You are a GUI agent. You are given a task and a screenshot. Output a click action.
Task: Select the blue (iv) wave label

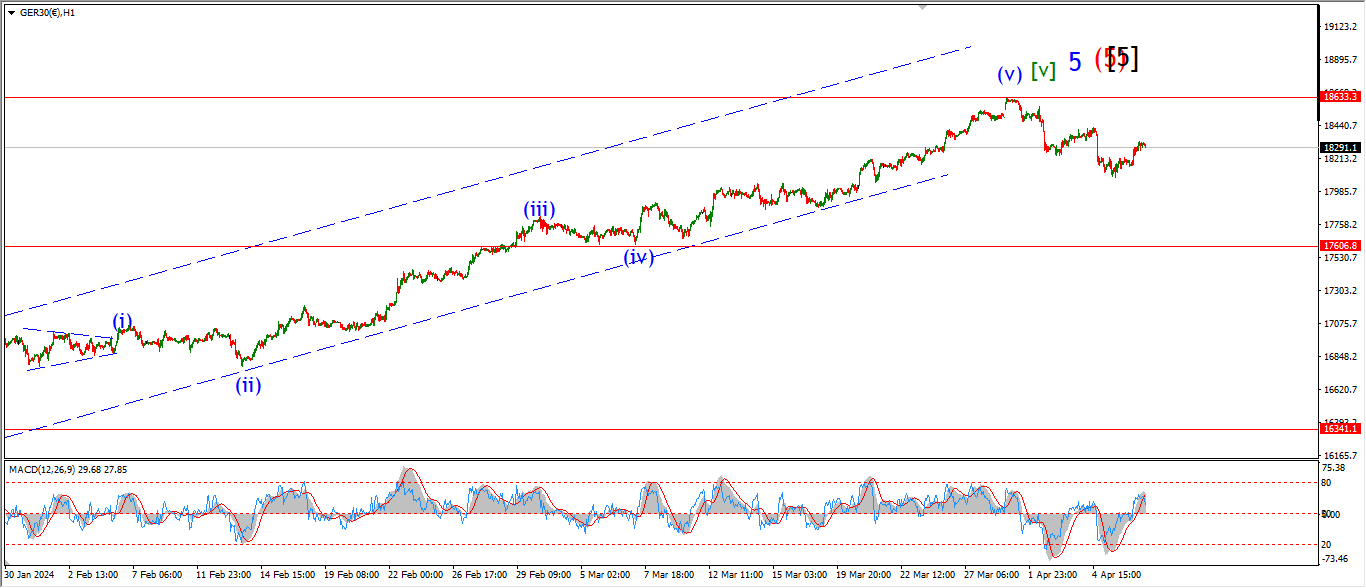(639, 256)
